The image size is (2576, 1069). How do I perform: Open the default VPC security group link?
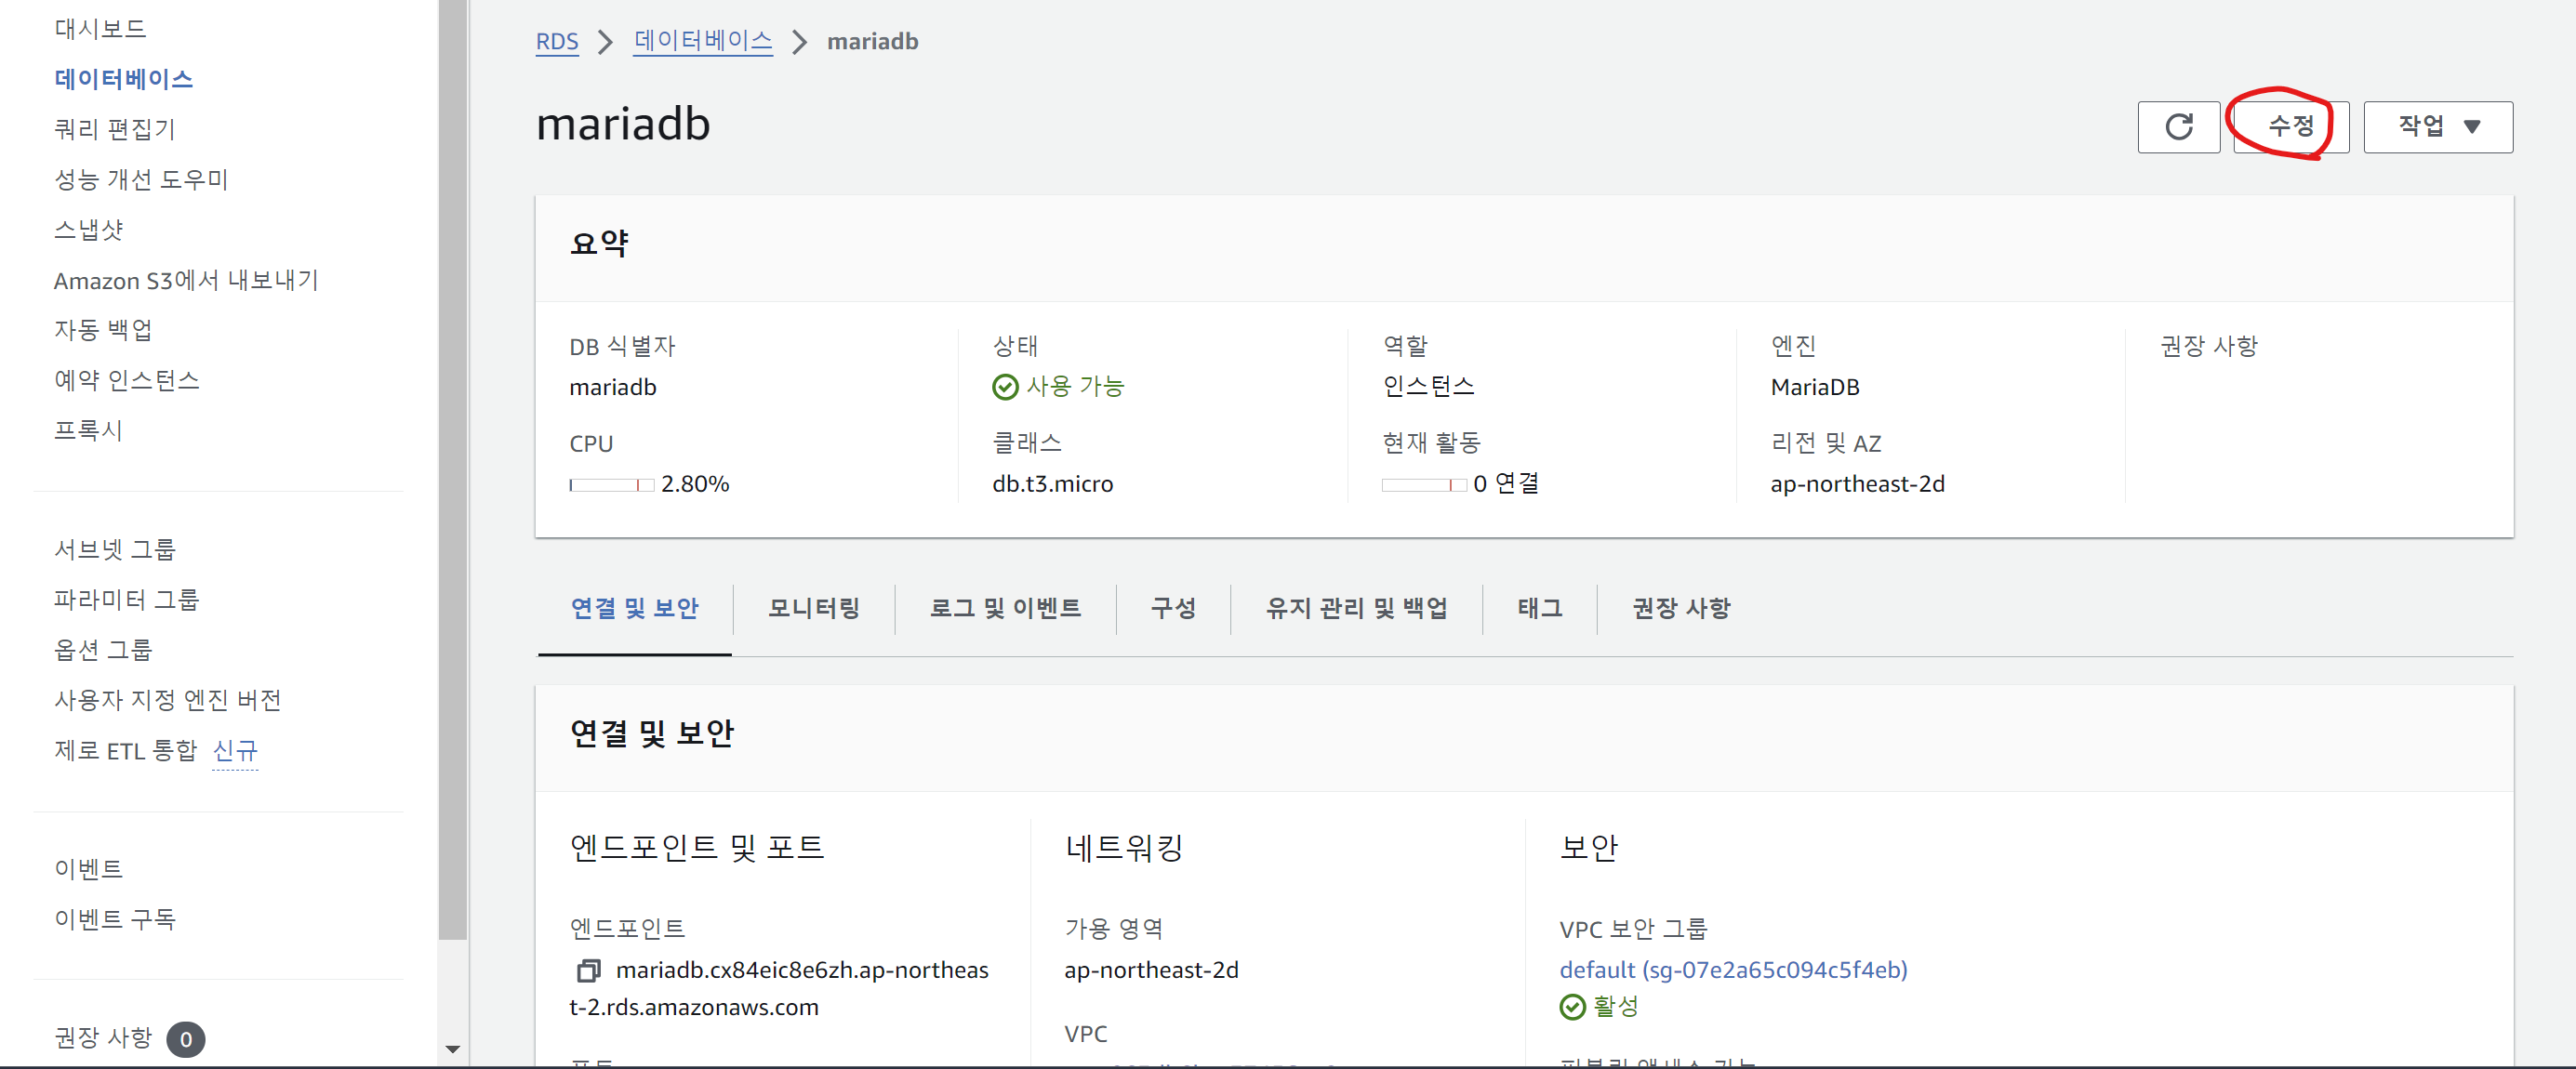(1733, 969)
